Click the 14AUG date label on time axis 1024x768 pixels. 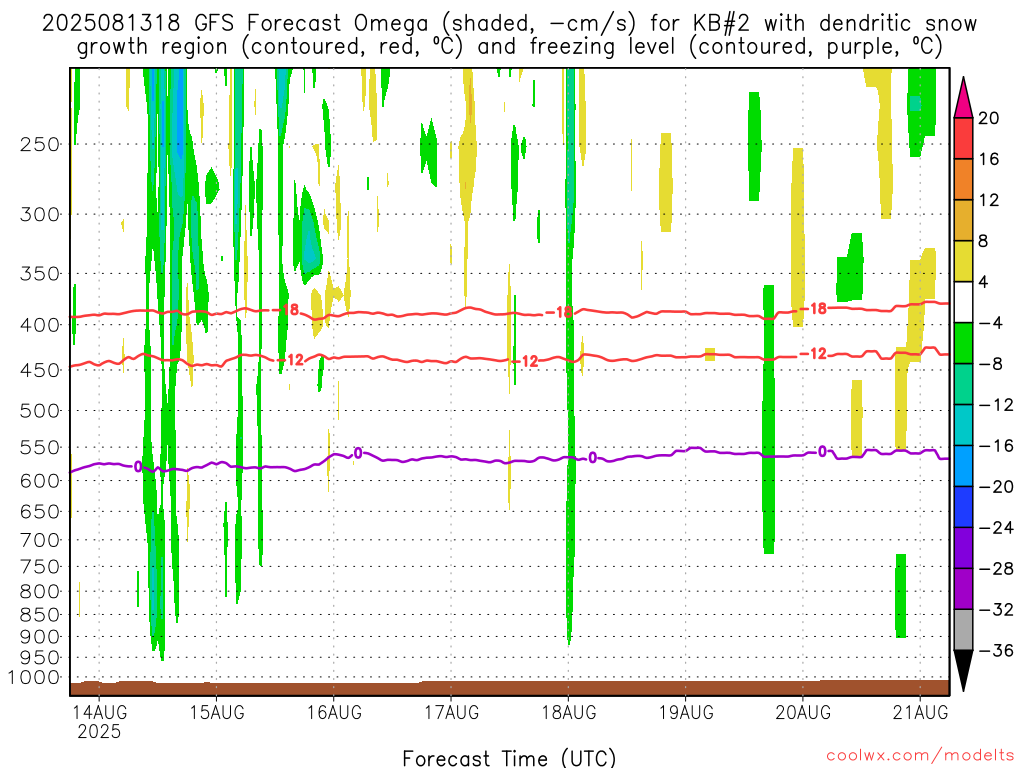(99, 712)
